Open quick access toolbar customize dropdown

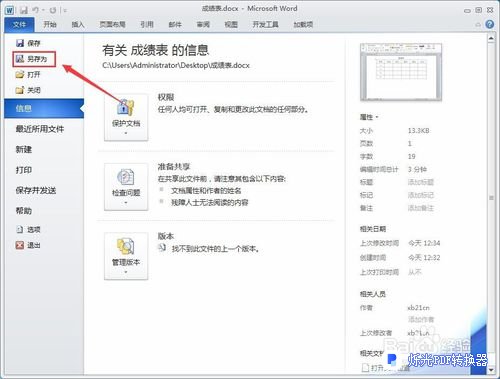coord(65,11)
